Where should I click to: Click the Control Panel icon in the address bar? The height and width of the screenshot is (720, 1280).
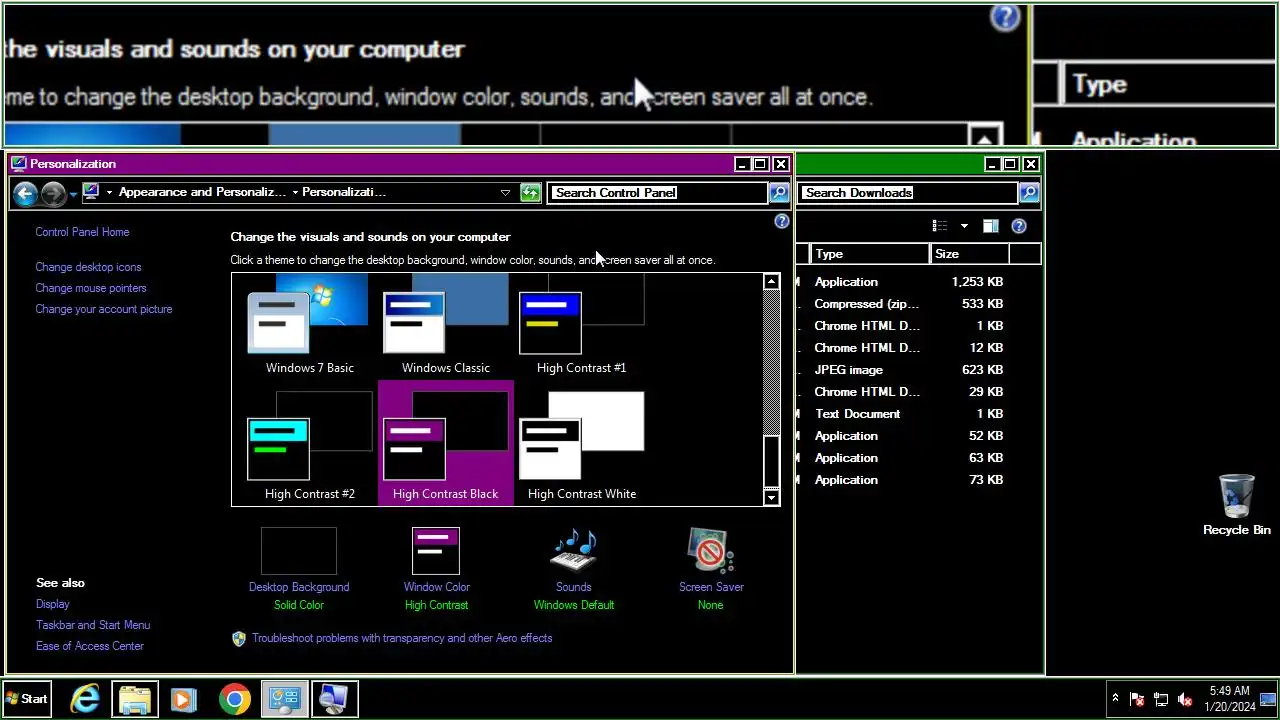[91, 192]
